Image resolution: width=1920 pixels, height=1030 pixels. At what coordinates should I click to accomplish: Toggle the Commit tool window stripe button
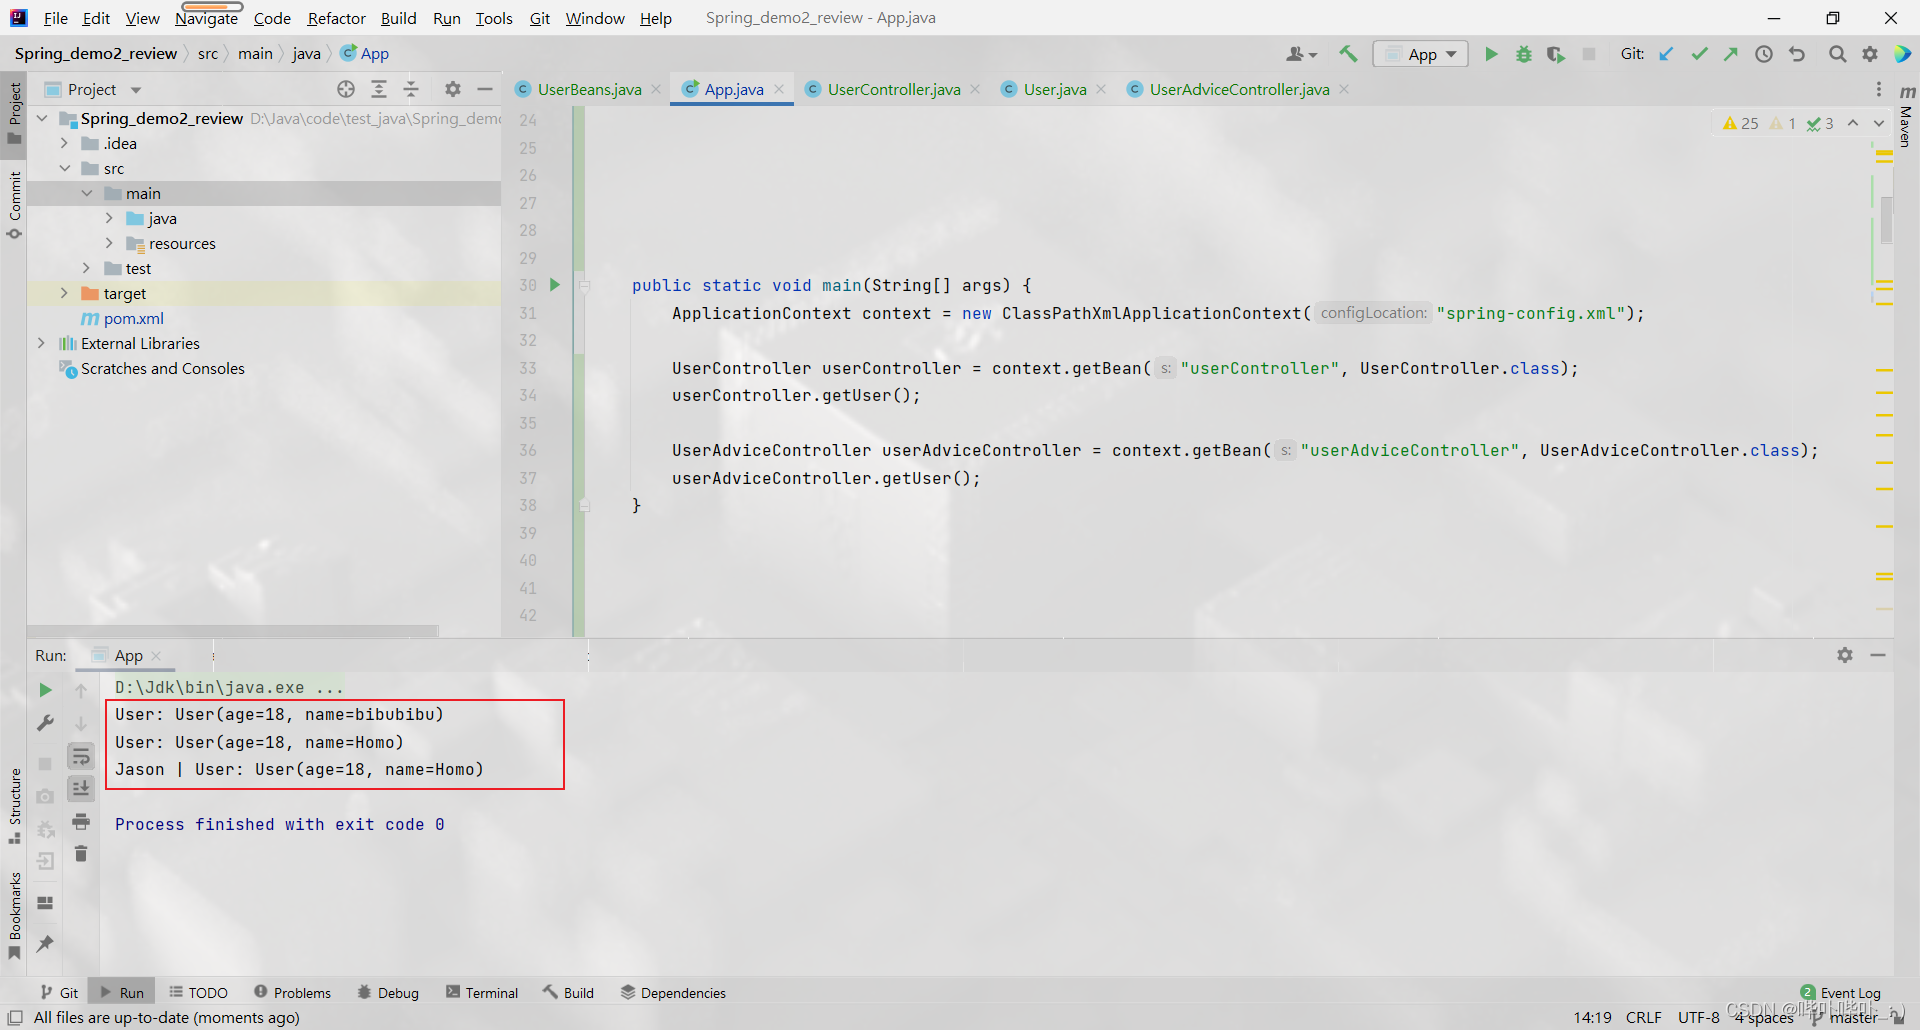click(14, 205)
